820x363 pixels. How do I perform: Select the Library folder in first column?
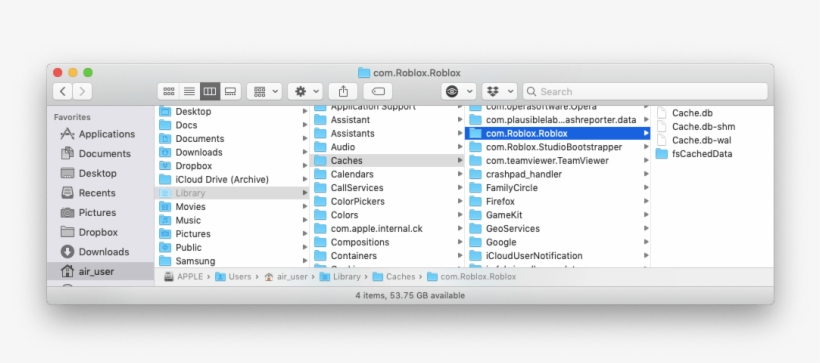[233, 193]
